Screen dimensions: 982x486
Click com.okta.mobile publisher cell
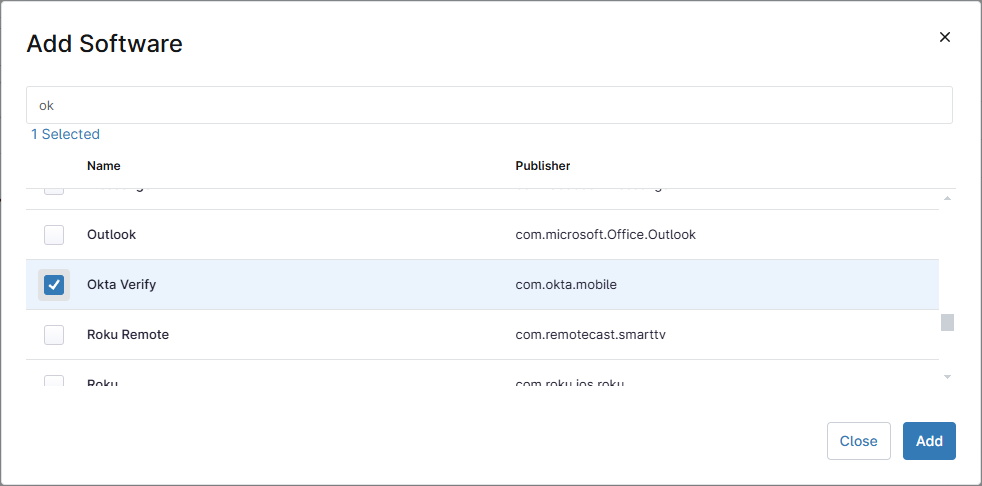point(566,285)
